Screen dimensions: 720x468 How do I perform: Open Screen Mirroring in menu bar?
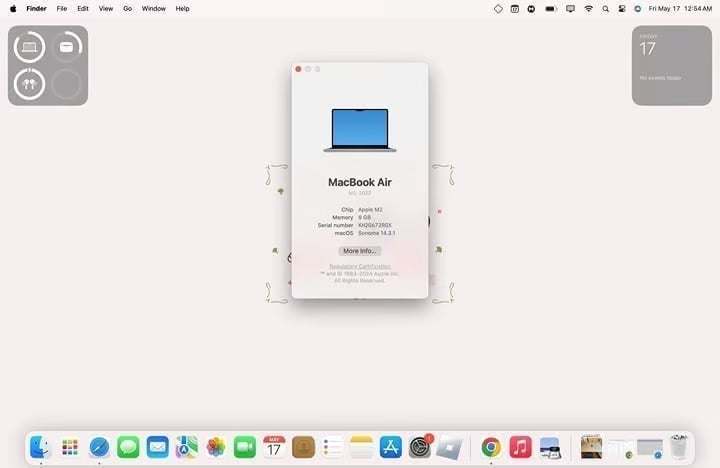click(570, 9)
